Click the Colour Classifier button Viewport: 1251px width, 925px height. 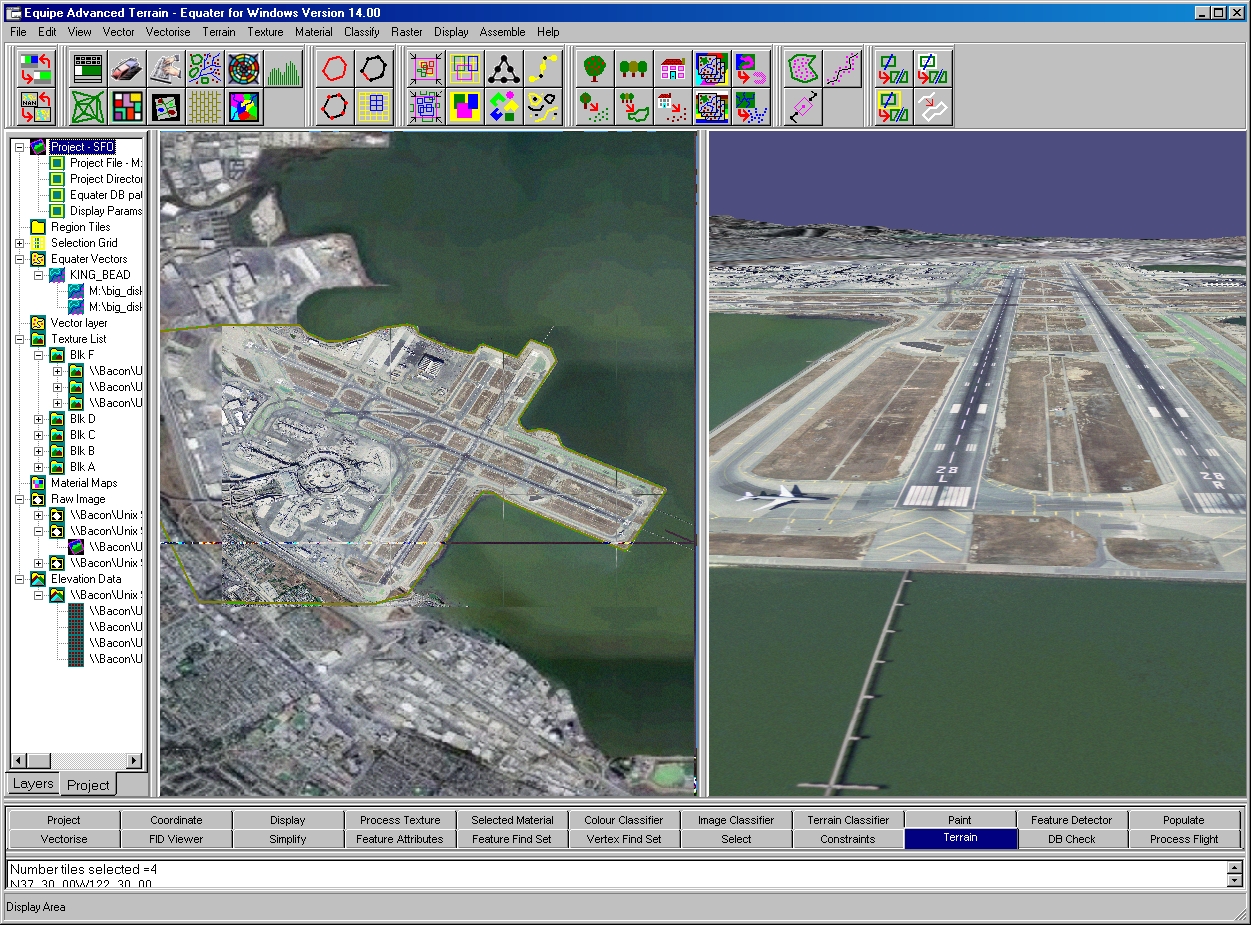click(623, 820)
